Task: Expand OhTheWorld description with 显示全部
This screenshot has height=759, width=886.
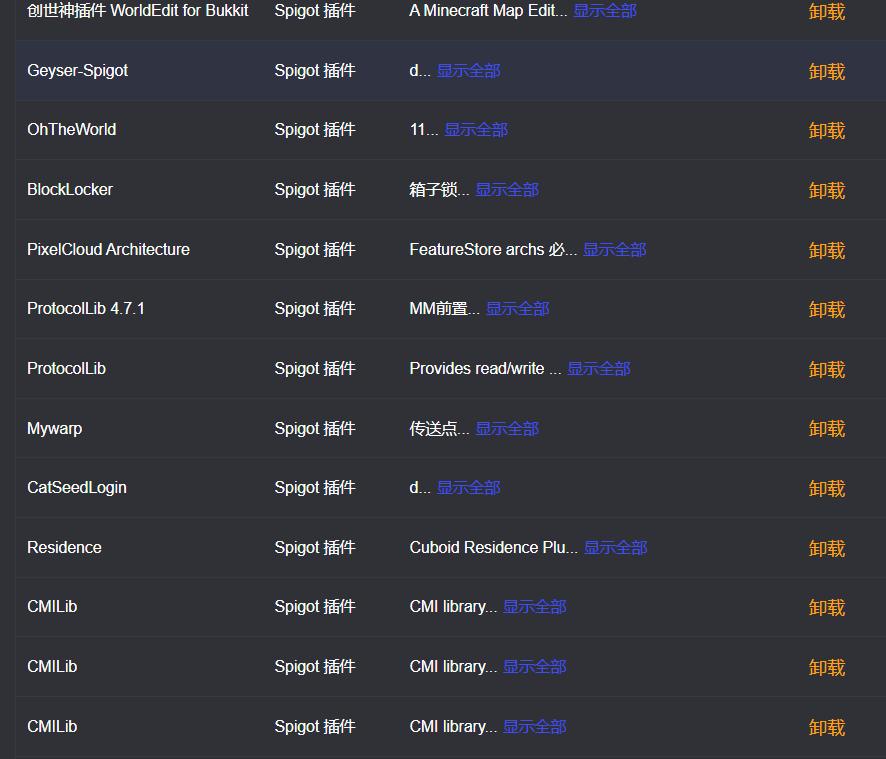Action: coord(476,130)
